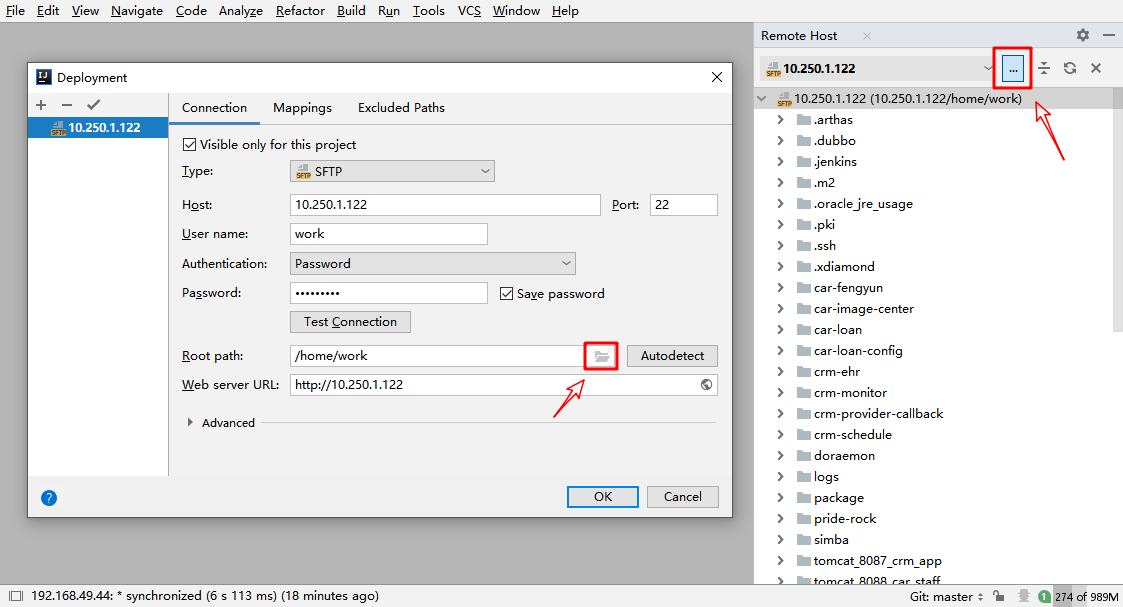Open Remote Host settings gear icon
This screenshot has height=607, width=1123.
pos(1083,35)
